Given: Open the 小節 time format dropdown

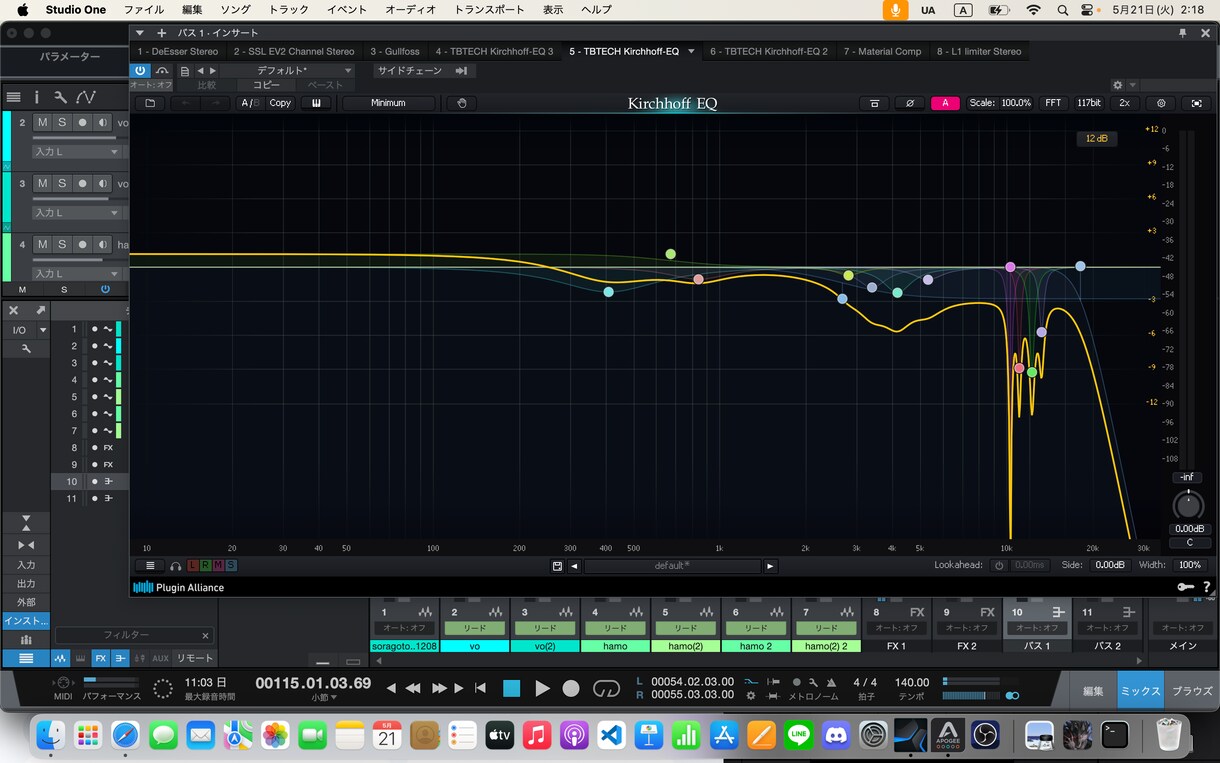Looking at the screenshot, I should point(322,698).
